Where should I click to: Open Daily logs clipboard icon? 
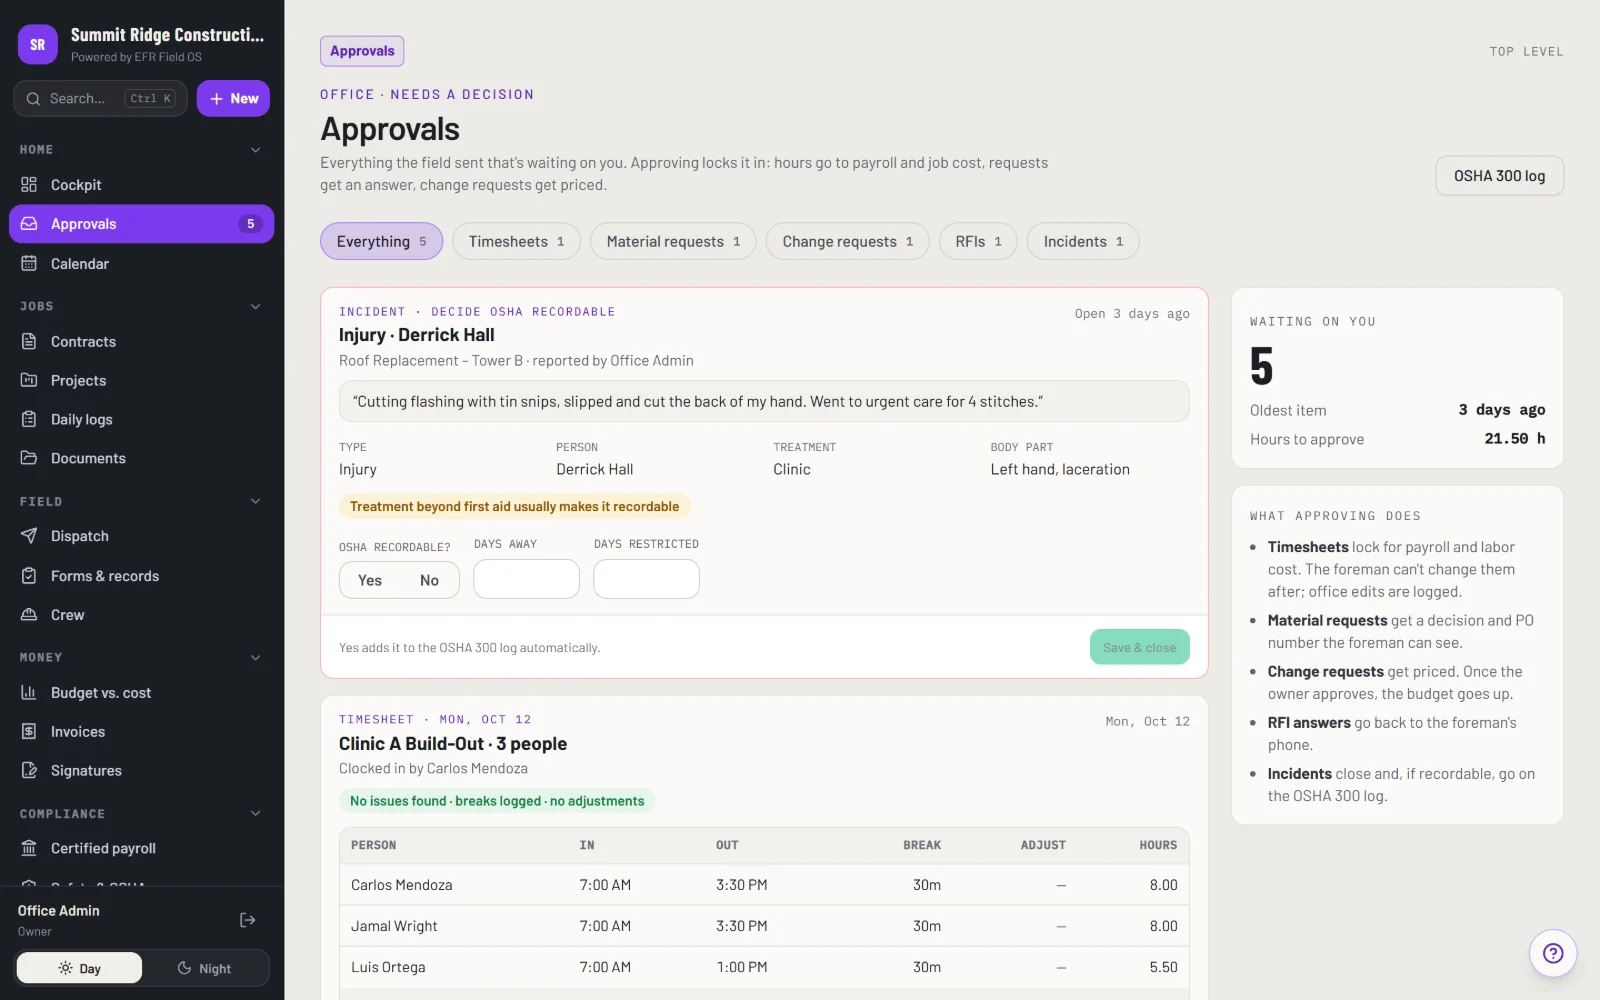click(29, 420)
